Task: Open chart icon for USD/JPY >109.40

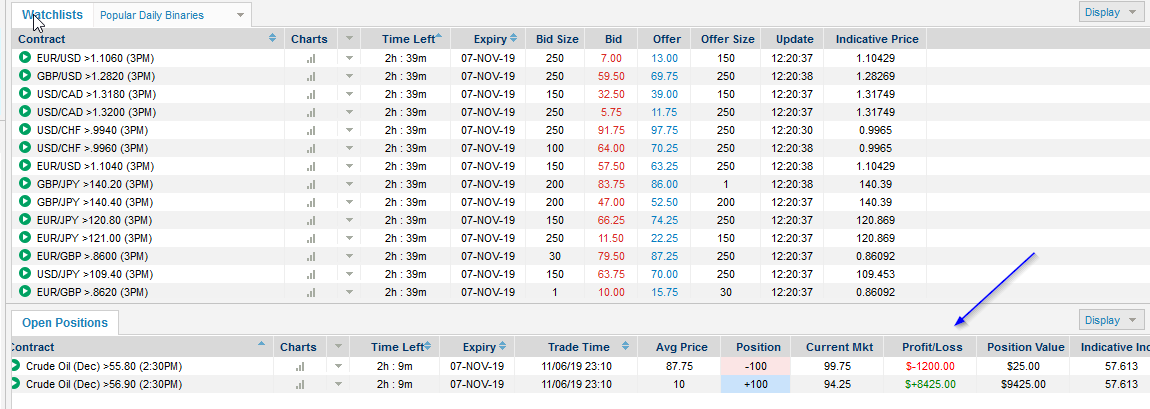Action: click(310, 274)
